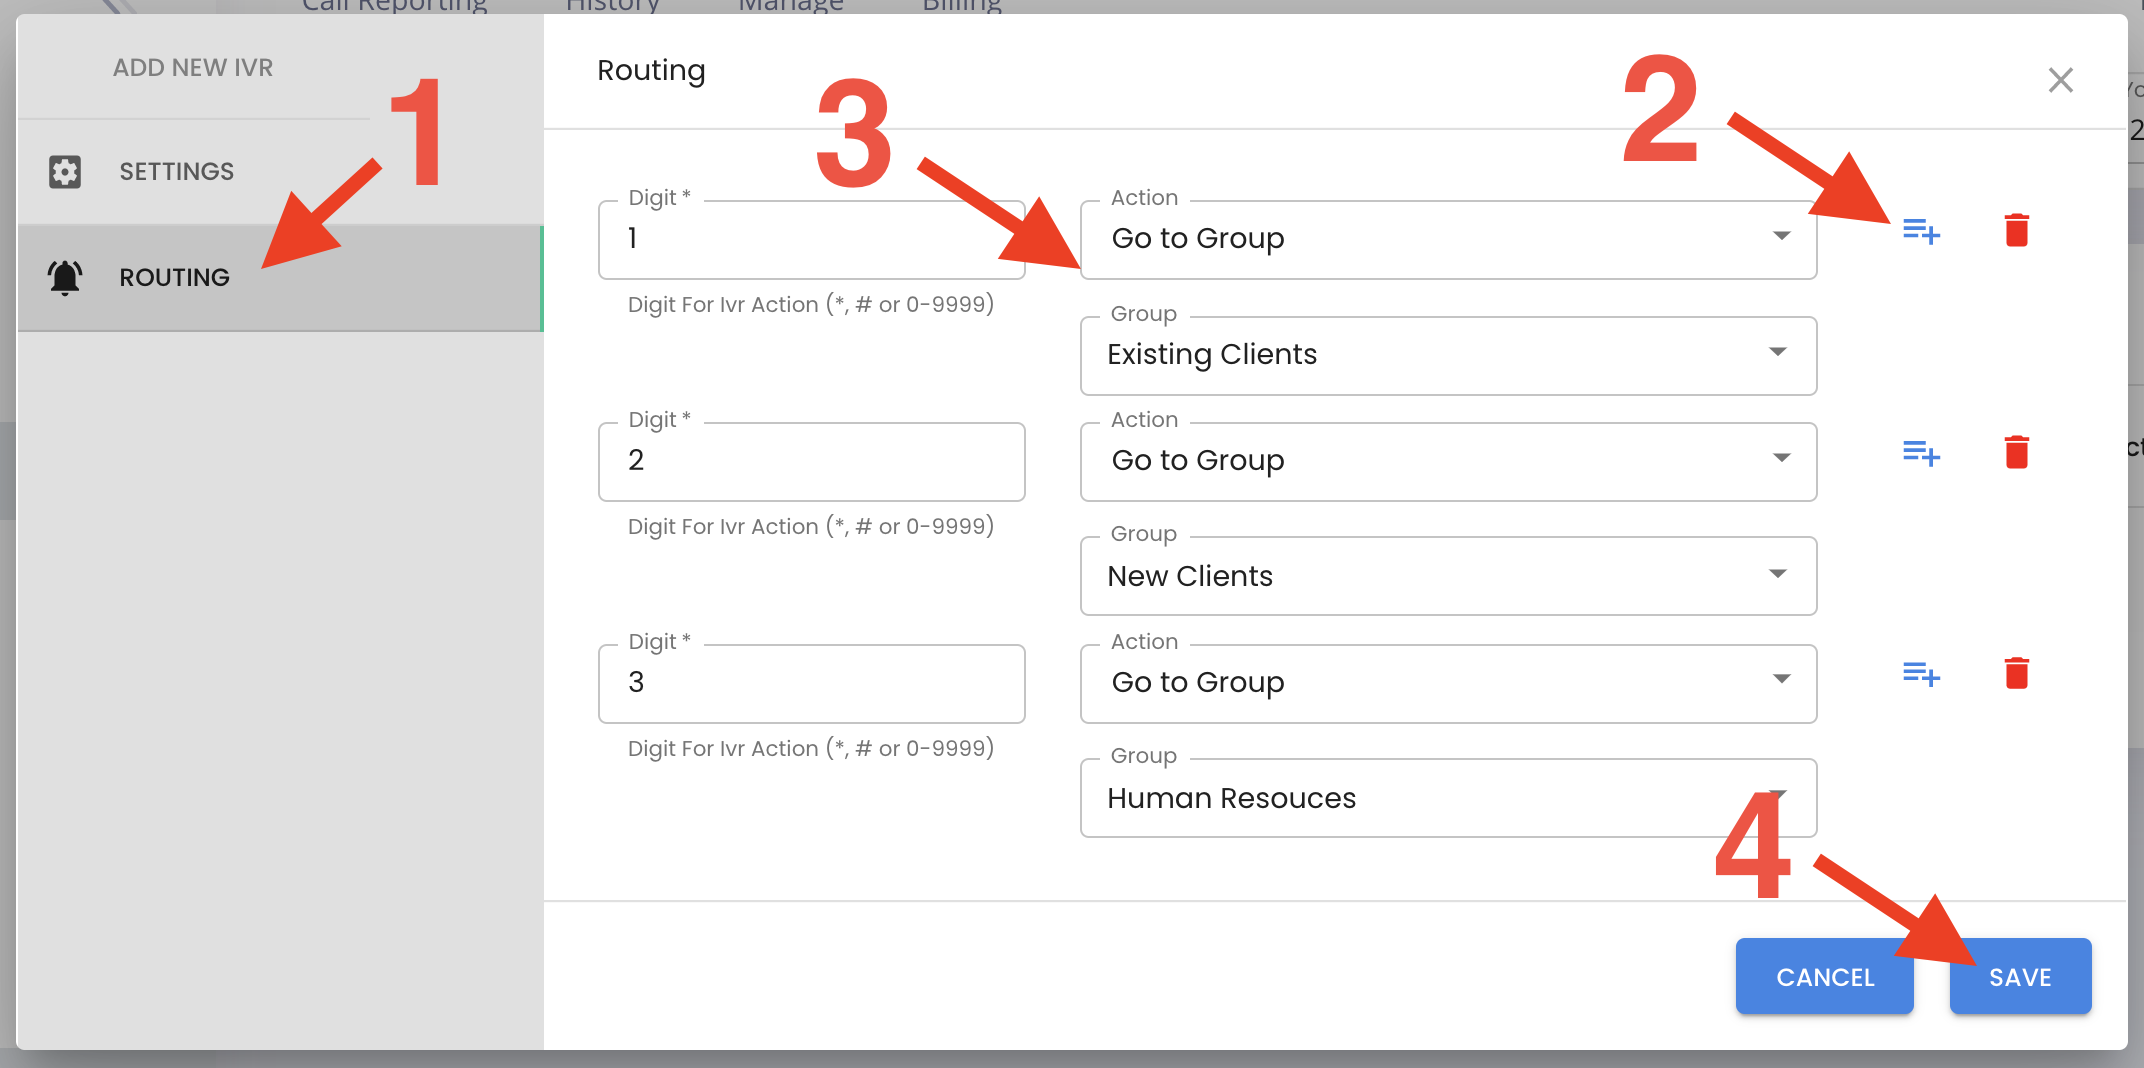Close the Routing dialog with X
The image size is (2144, 1068).
2060,80
